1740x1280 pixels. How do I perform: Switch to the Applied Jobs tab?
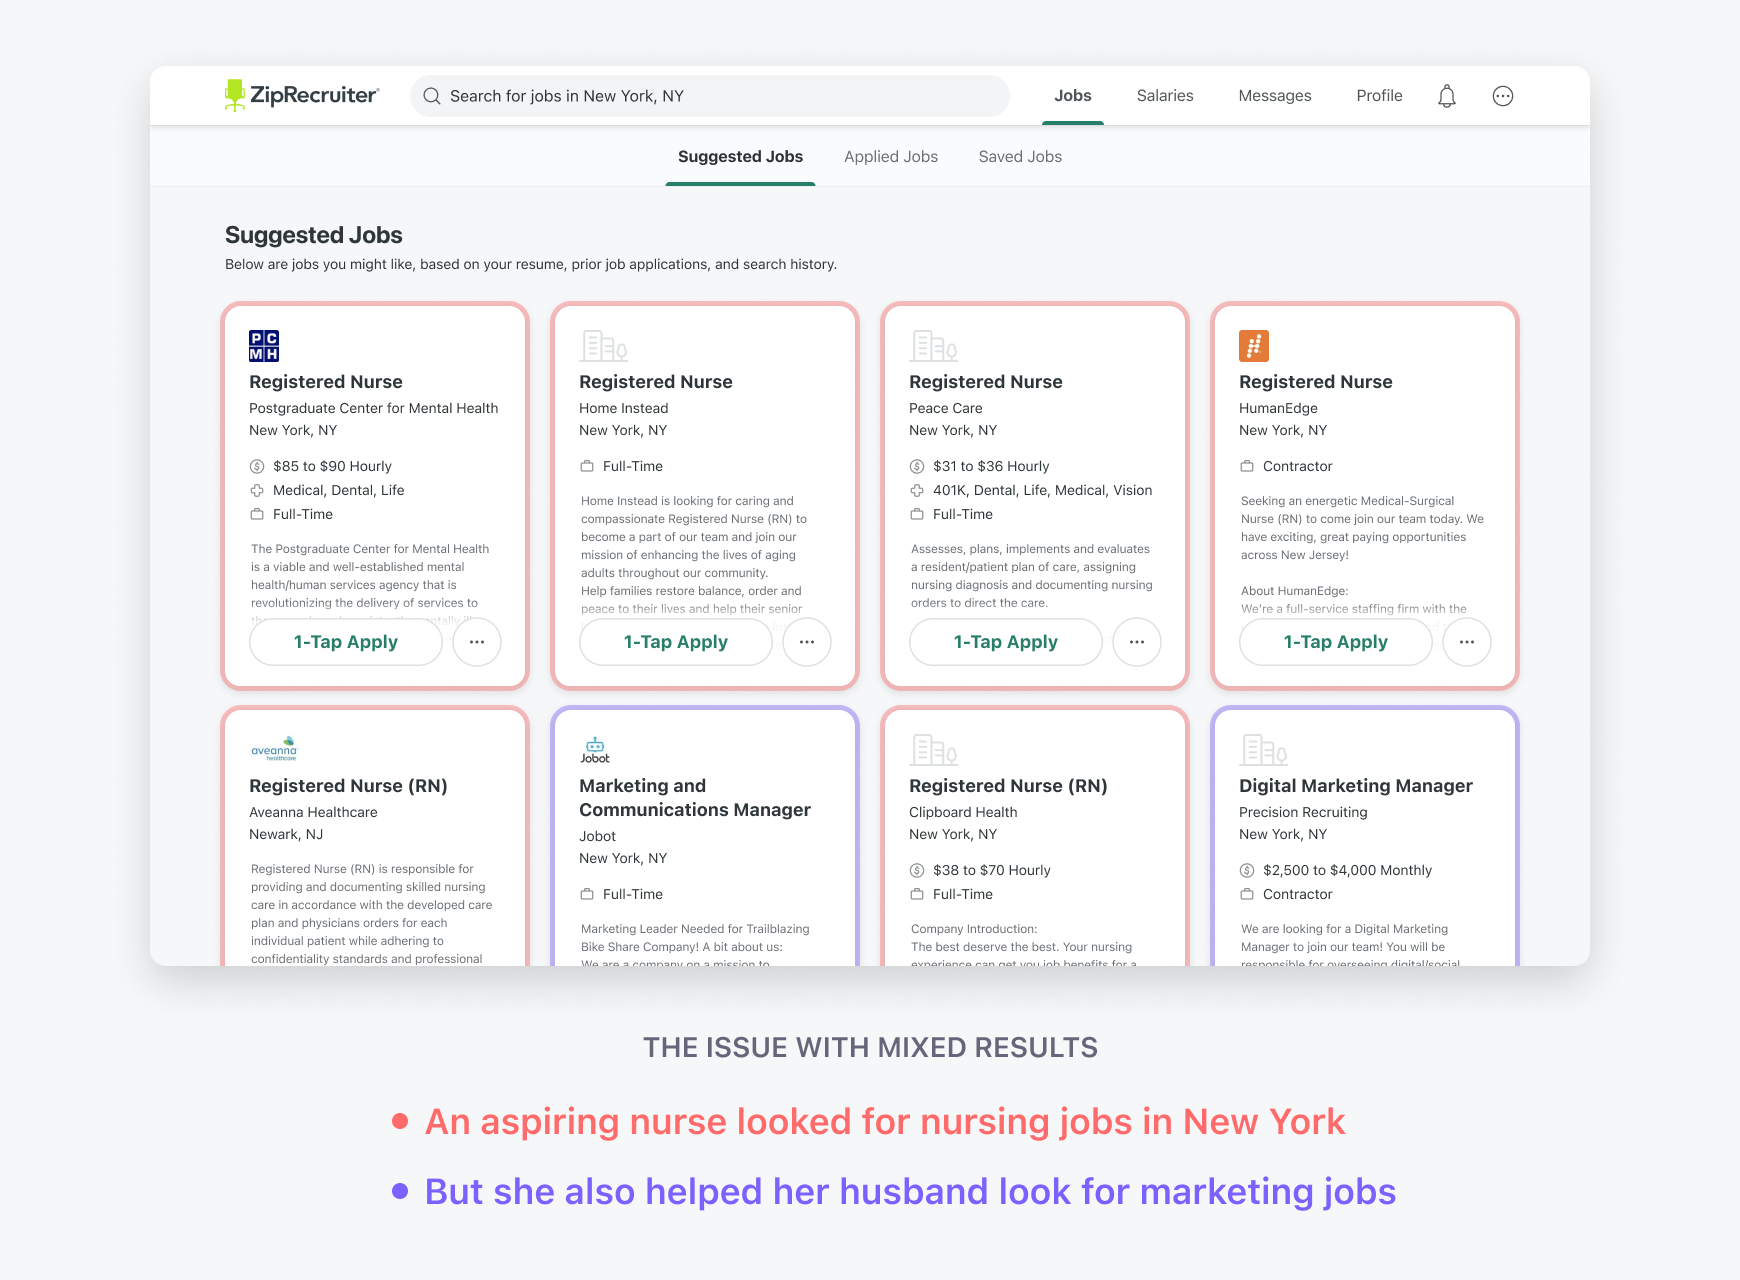[x=891, y=157]
